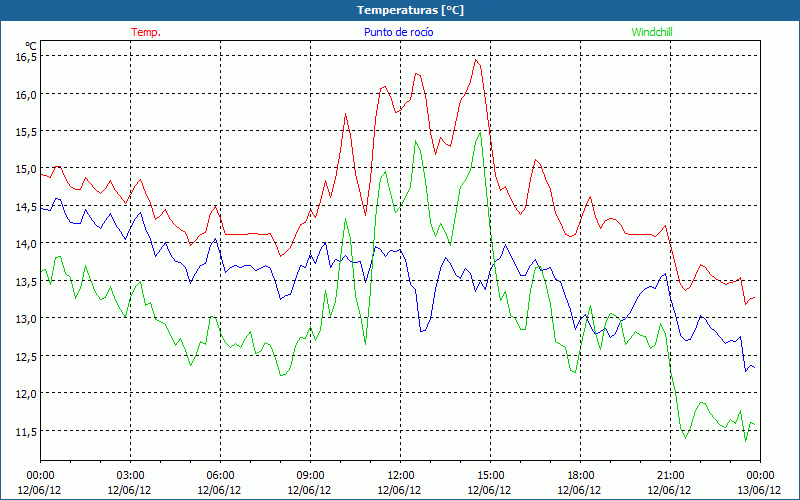The height and width of the screenshot is (500, 800).
Task: Click the 16,5 y-axis value
Action: click(27, 57)
